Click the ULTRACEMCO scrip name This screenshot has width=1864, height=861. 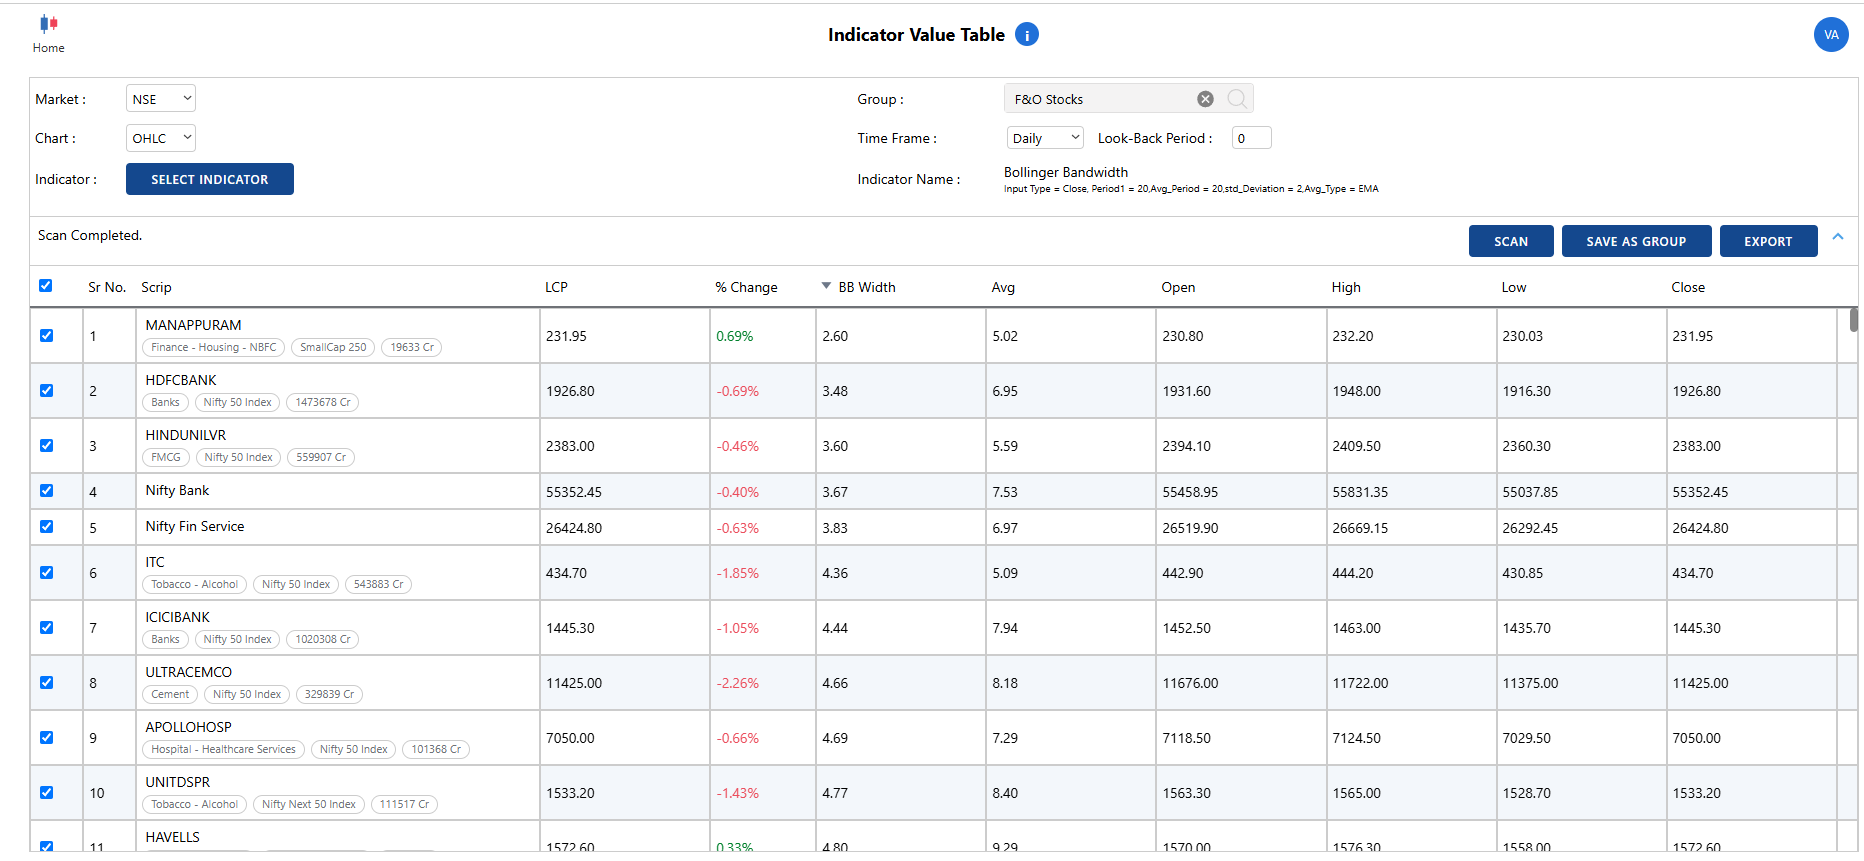(188, 672)
